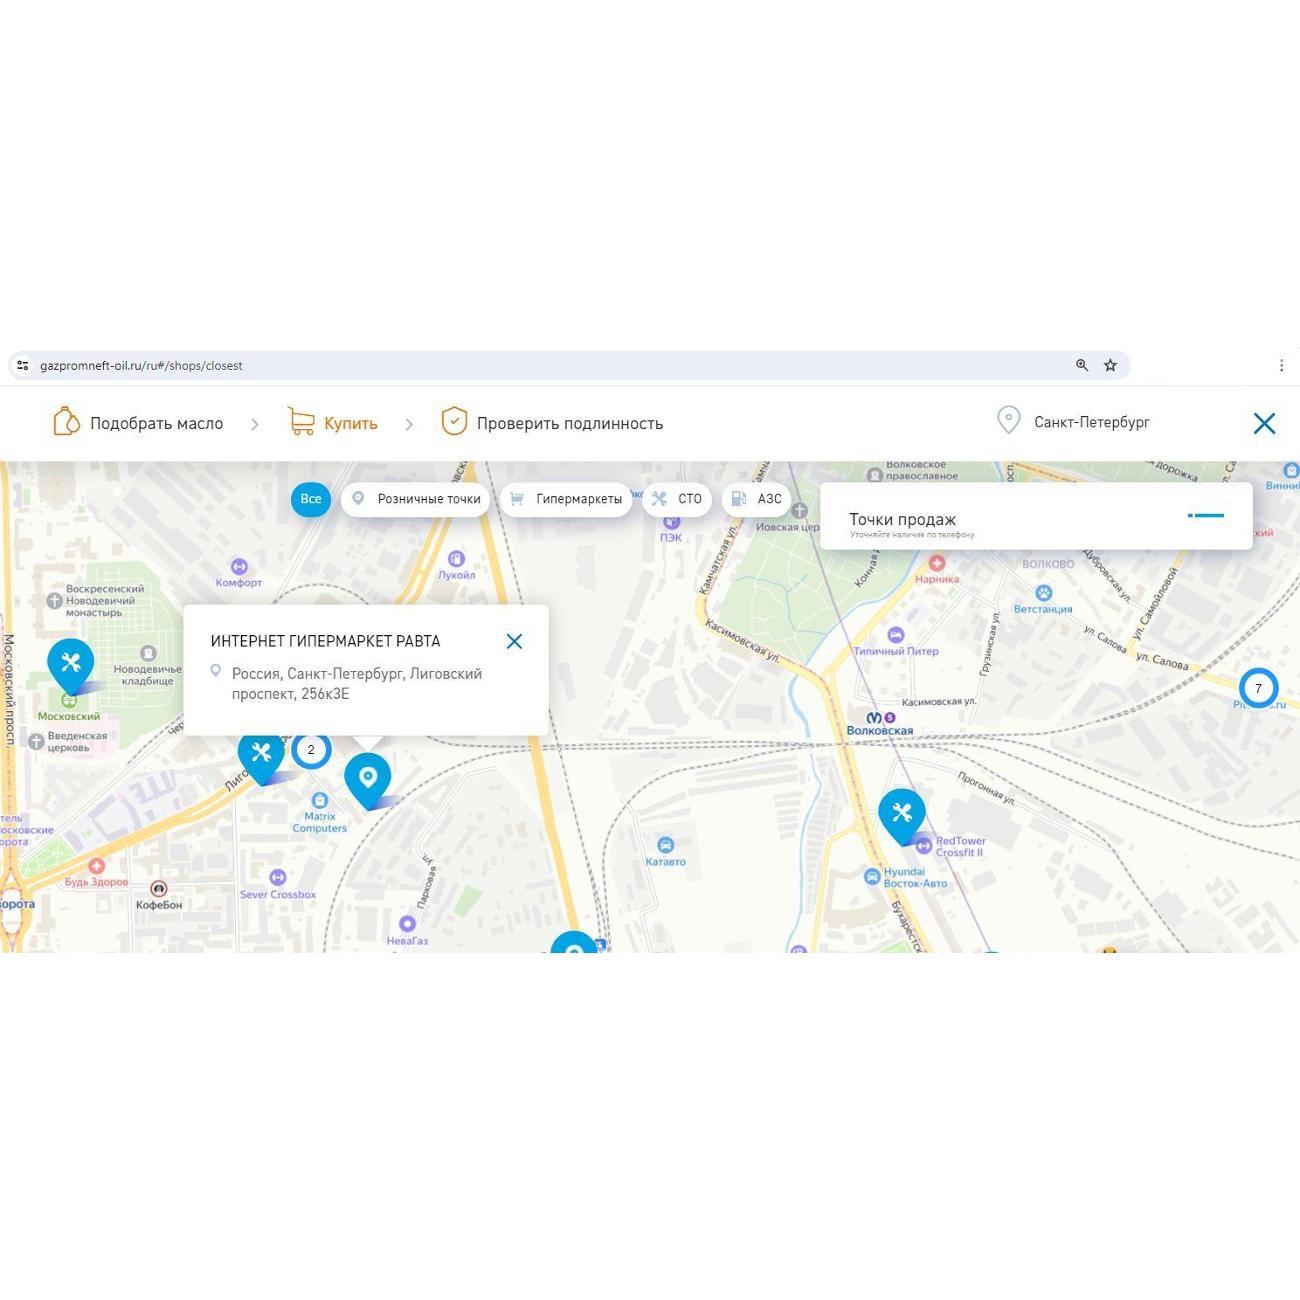1300x1300 pixels.
Task: Select the wrench marker near RedTower Crossfit
Action: [901, 813]
